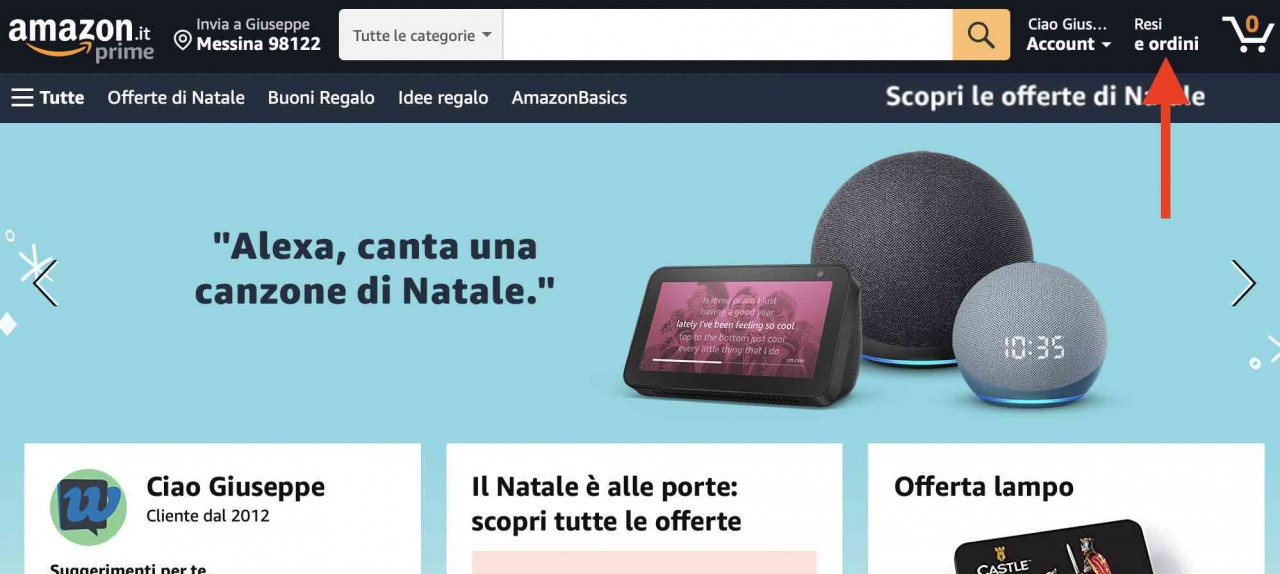This screenshot has height=574, width=1280.
Task: Open the Tutte hamburger menu
Action: (47, 97)
